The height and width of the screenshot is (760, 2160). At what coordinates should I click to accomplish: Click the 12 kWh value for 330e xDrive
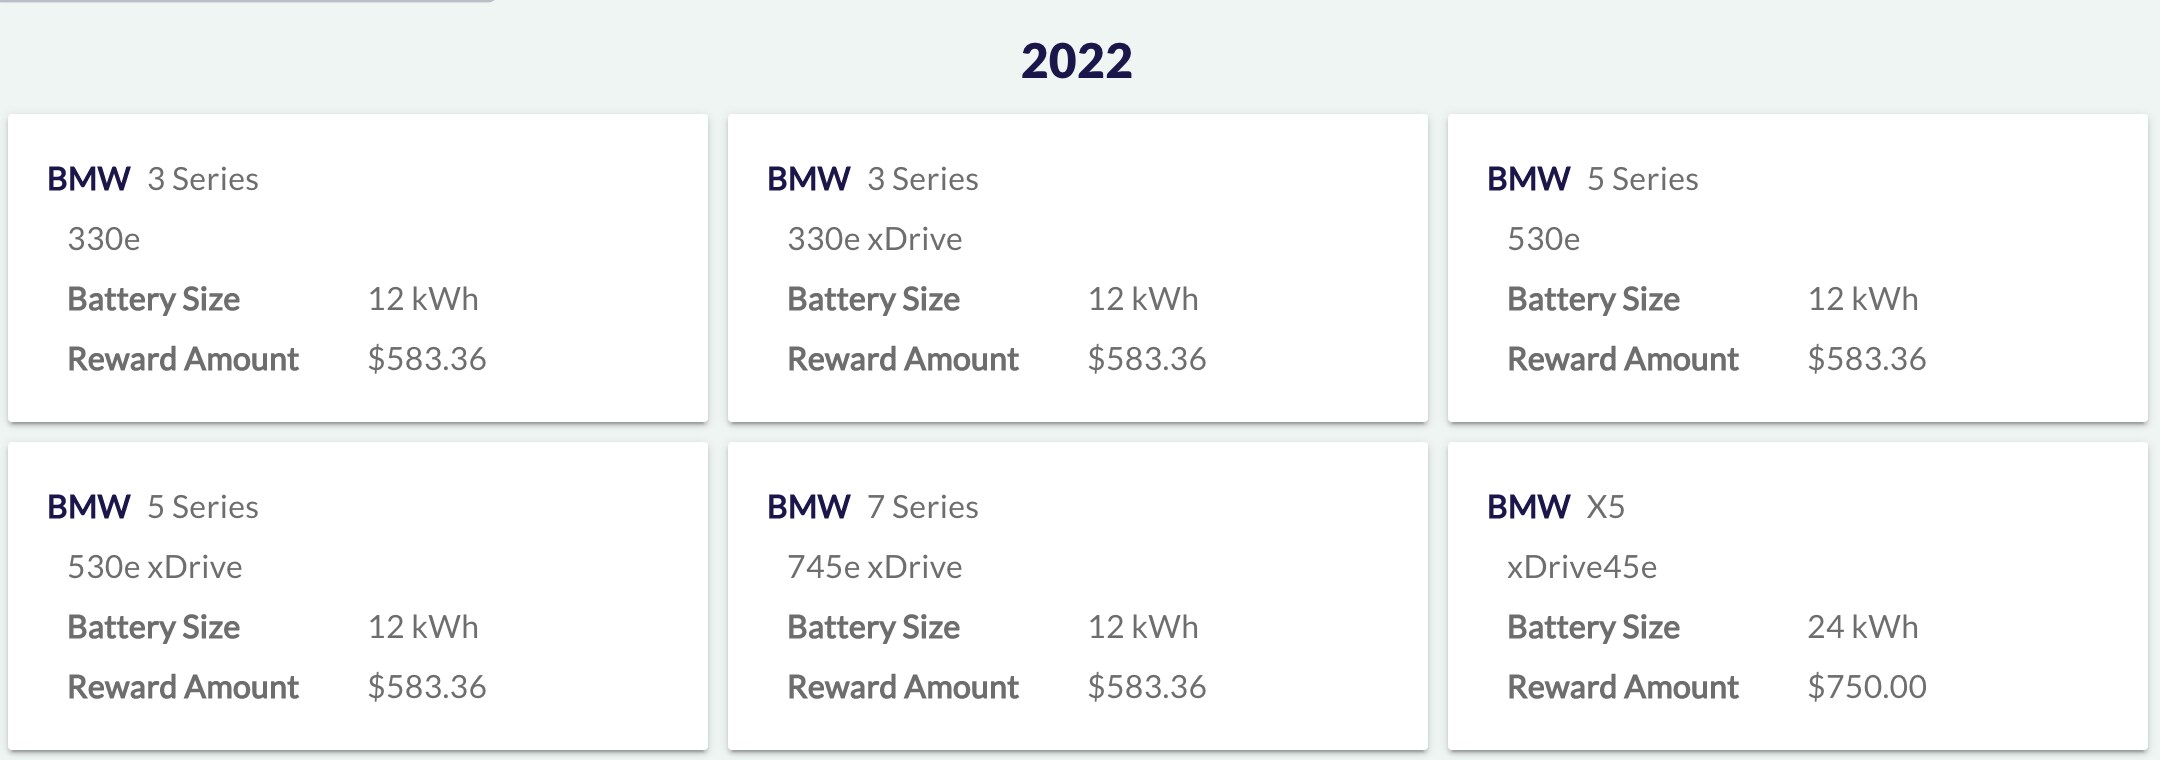pyautogui.click(x=1142, y=299)
